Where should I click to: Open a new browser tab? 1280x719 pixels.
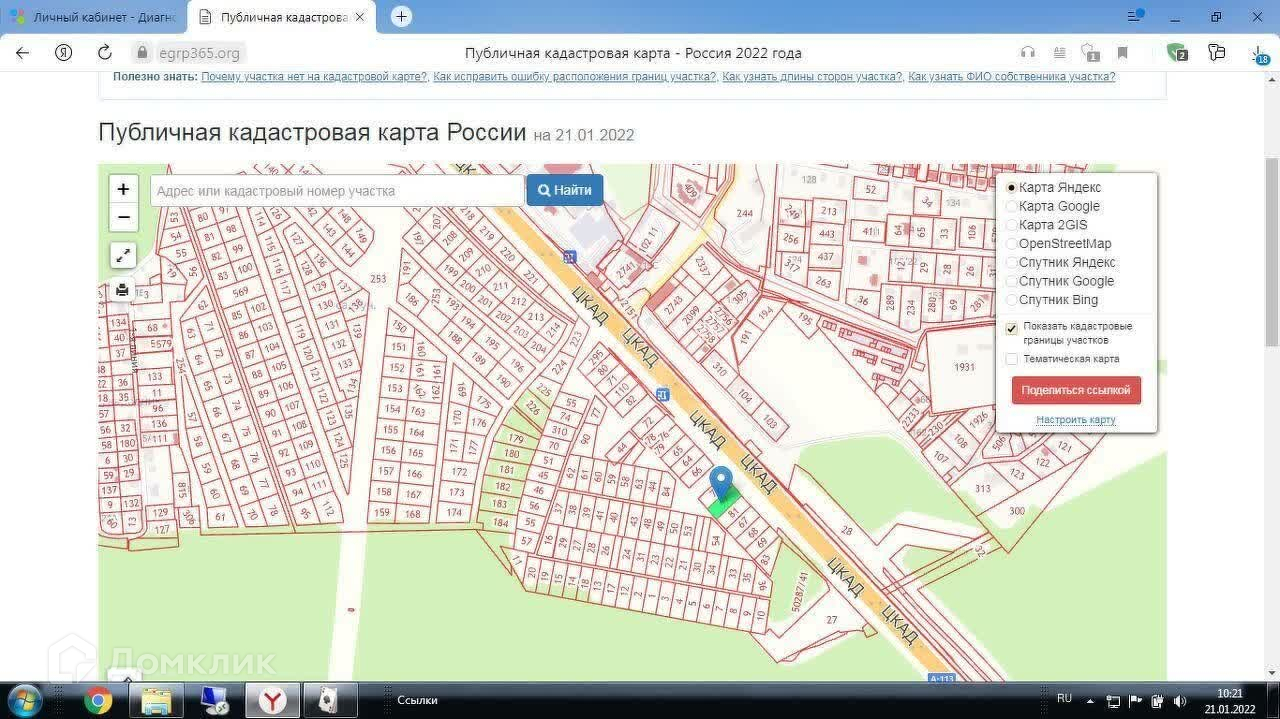[x=401, y=17]
